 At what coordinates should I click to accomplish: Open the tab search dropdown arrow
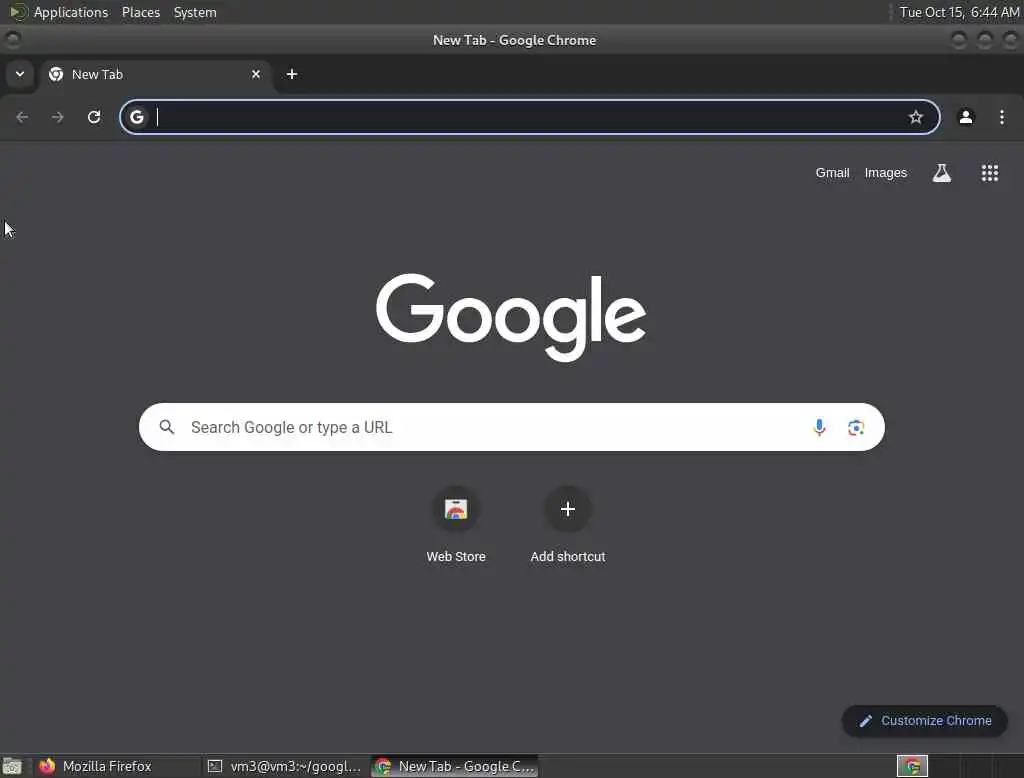coord(20,74)
